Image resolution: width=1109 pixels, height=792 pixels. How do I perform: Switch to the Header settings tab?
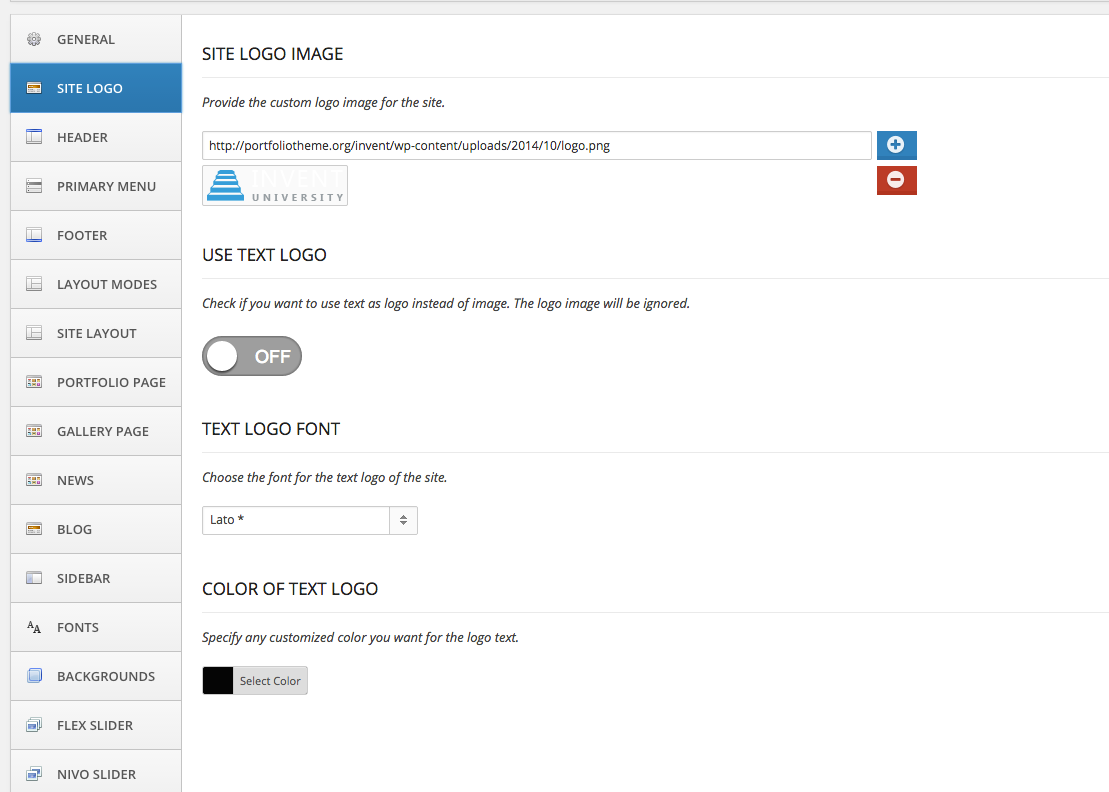coord(33,137)
